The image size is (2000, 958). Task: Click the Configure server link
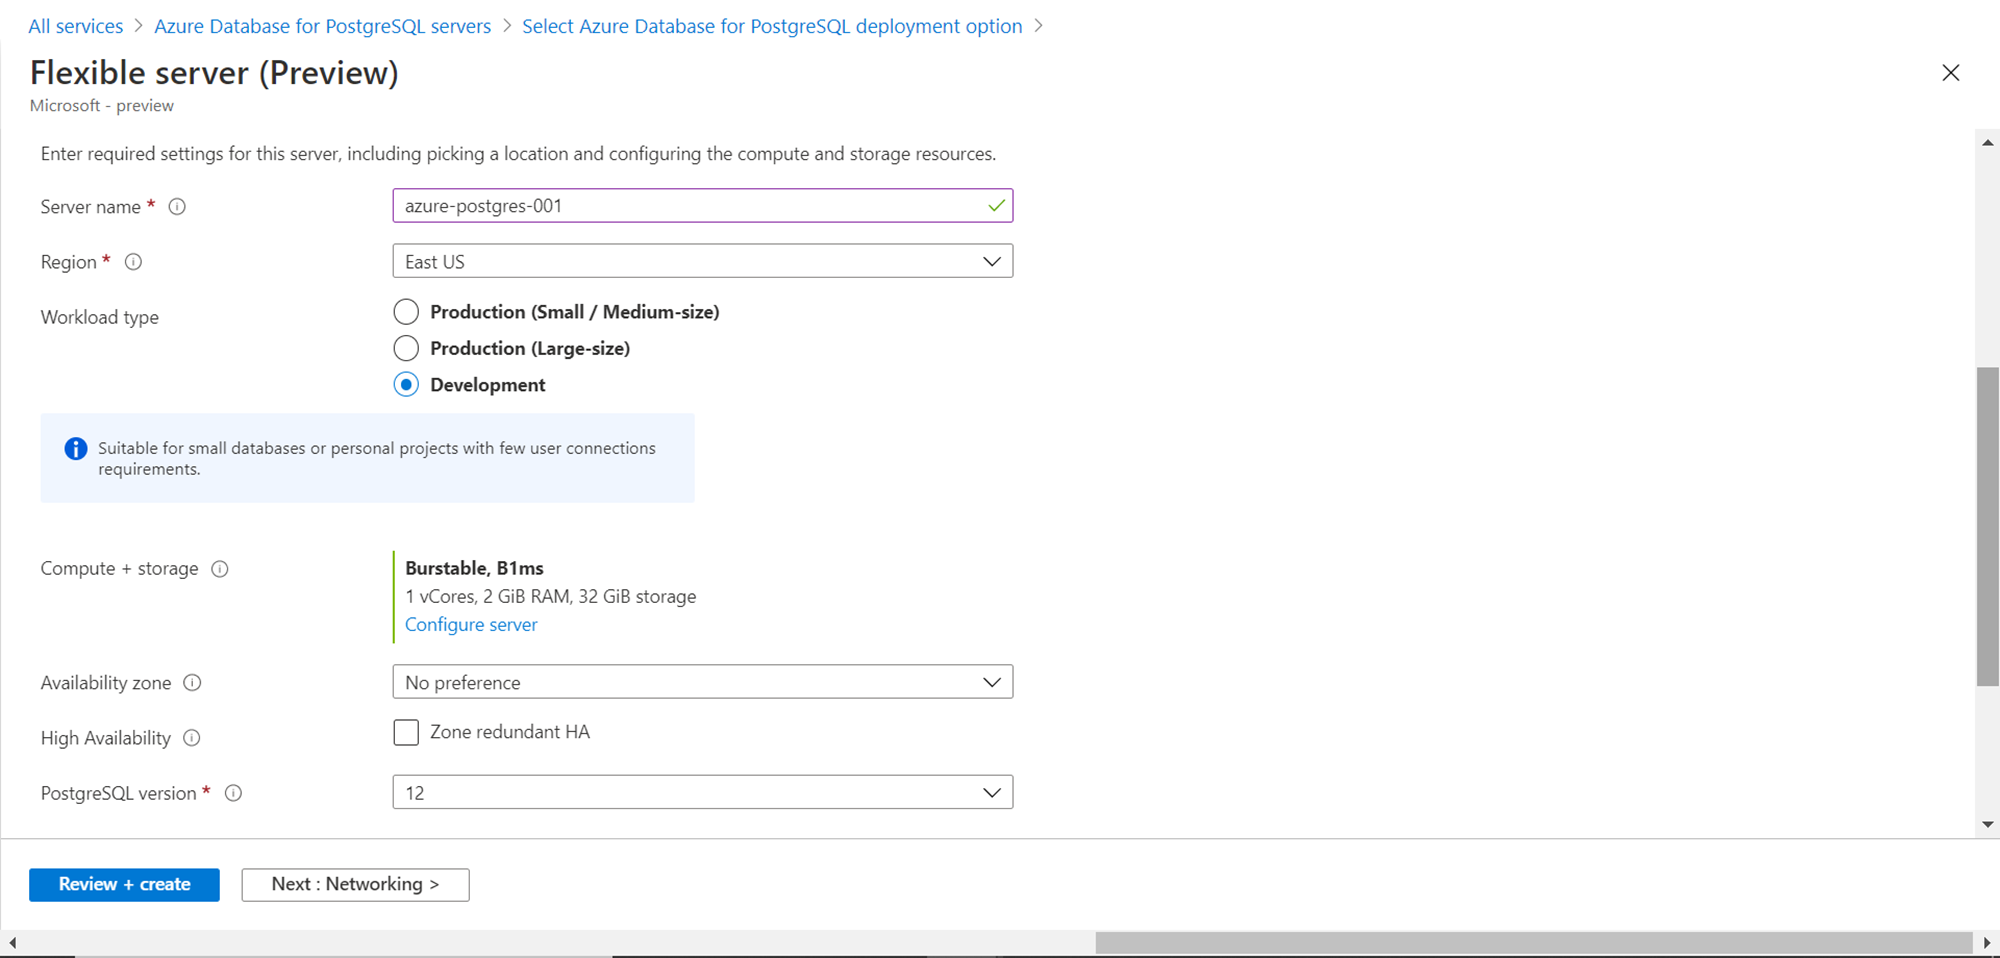(x=471, y=625)
